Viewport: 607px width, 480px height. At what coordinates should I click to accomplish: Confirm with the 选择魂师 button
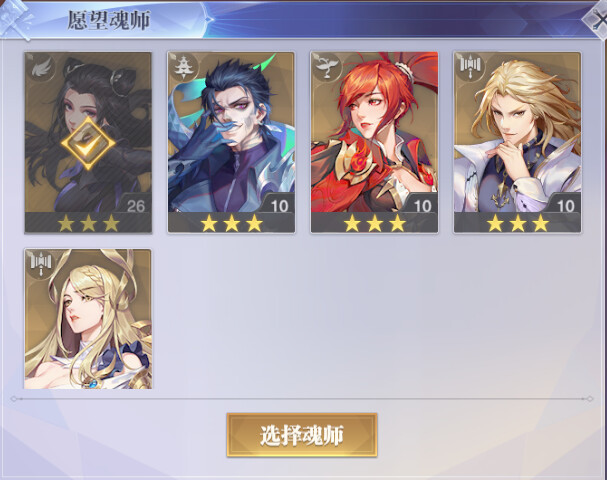[x=302, y=435]
